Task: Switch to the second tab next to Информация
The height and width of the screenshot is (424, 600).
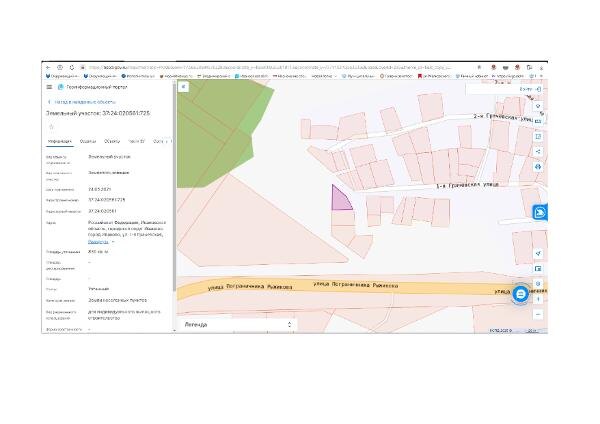Action: pos(88,142)
